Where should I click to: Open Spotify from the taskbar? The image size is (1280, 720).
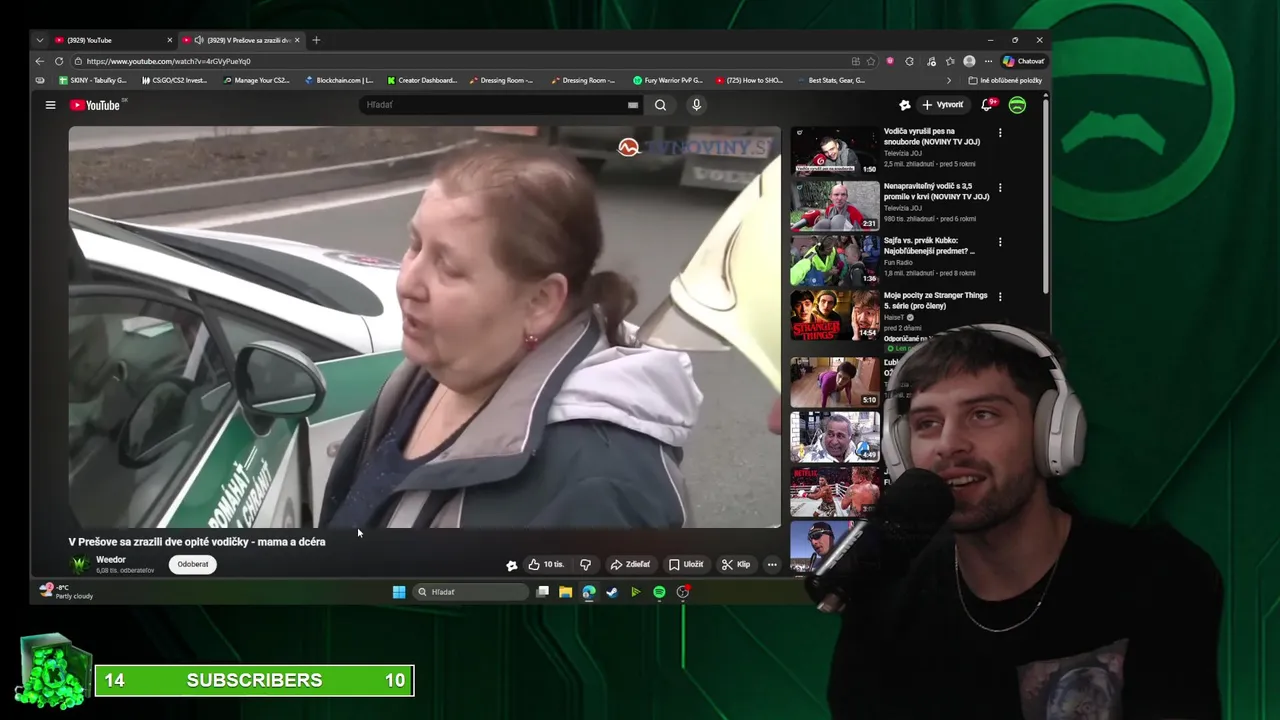(659, 592)
